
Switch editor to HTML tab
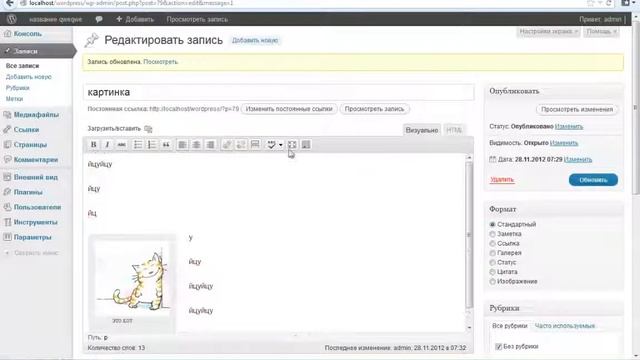pos(454,130)
